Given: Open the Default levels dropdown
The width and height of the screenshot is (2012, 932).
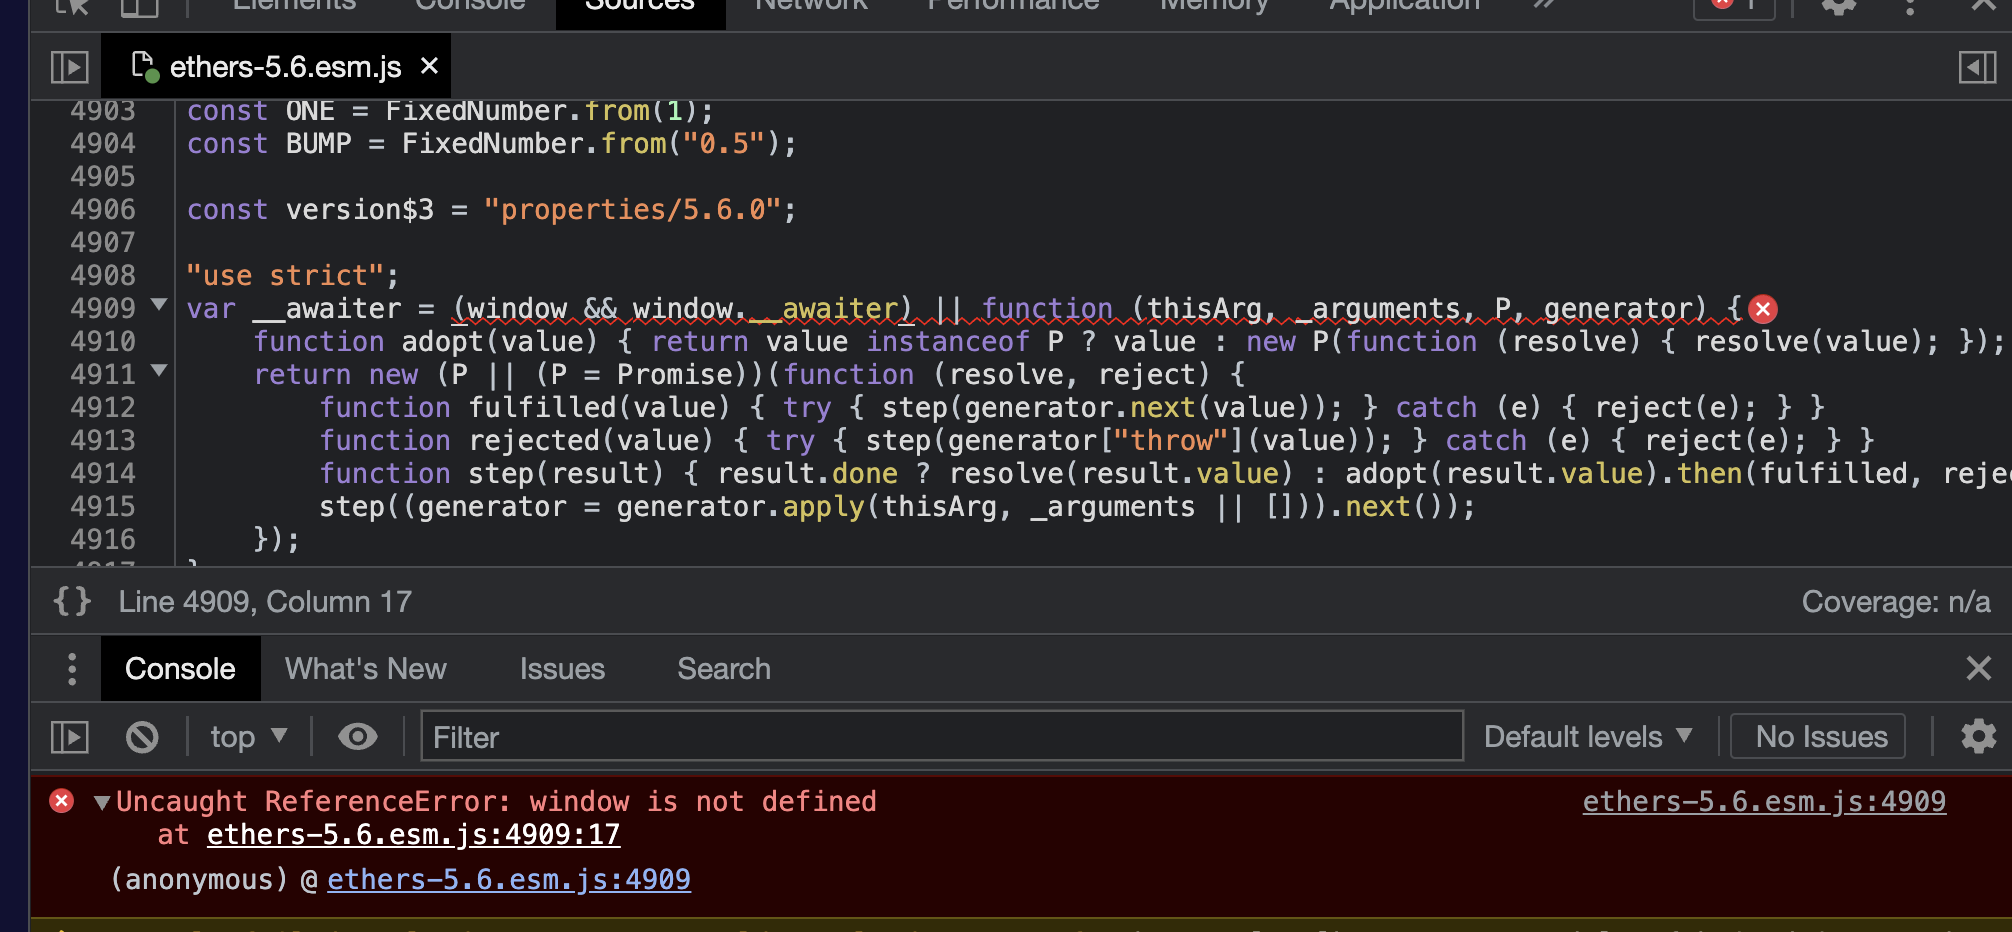Looking at the screenshot, I should pyautogui.click(x=1588, y=737).
